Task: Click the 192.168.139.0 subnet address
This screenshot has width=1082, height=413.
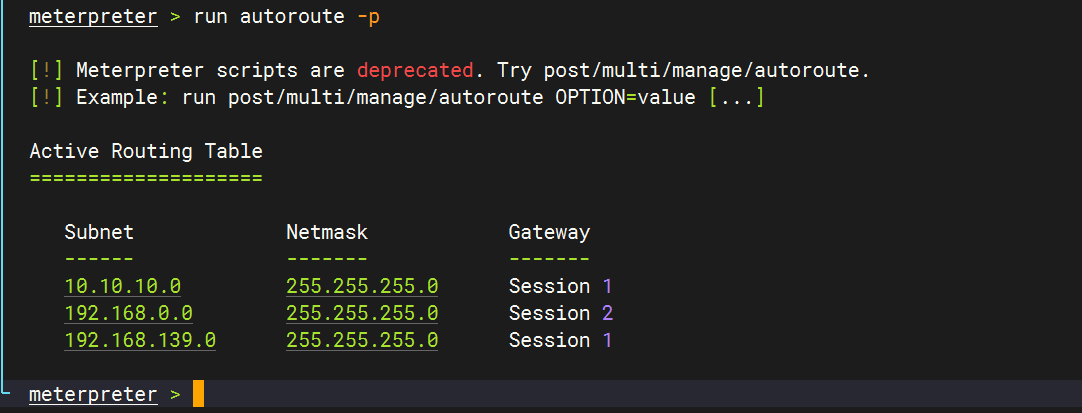Action: [x=140, y=340]
